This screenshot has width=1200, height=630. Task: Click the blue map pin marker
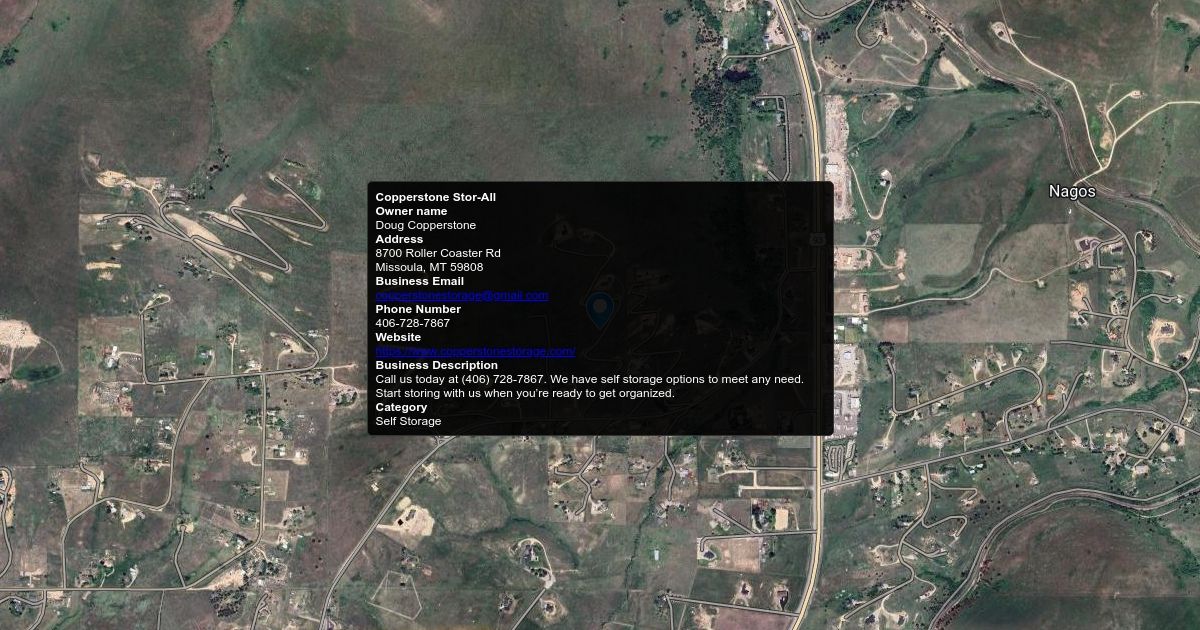[x=599, y=310]
